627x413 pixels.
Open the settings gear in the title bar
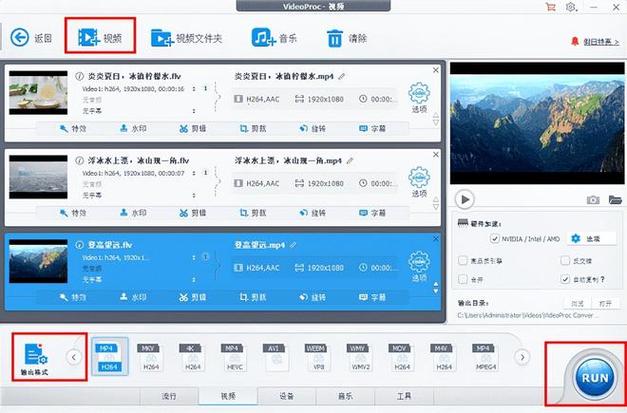point(571,7)
